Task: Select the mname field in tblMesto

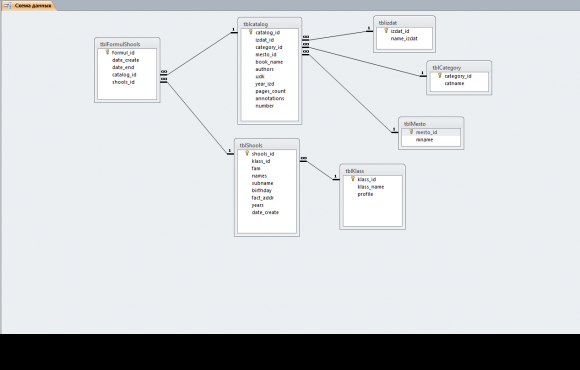Action: coord(424,139)
